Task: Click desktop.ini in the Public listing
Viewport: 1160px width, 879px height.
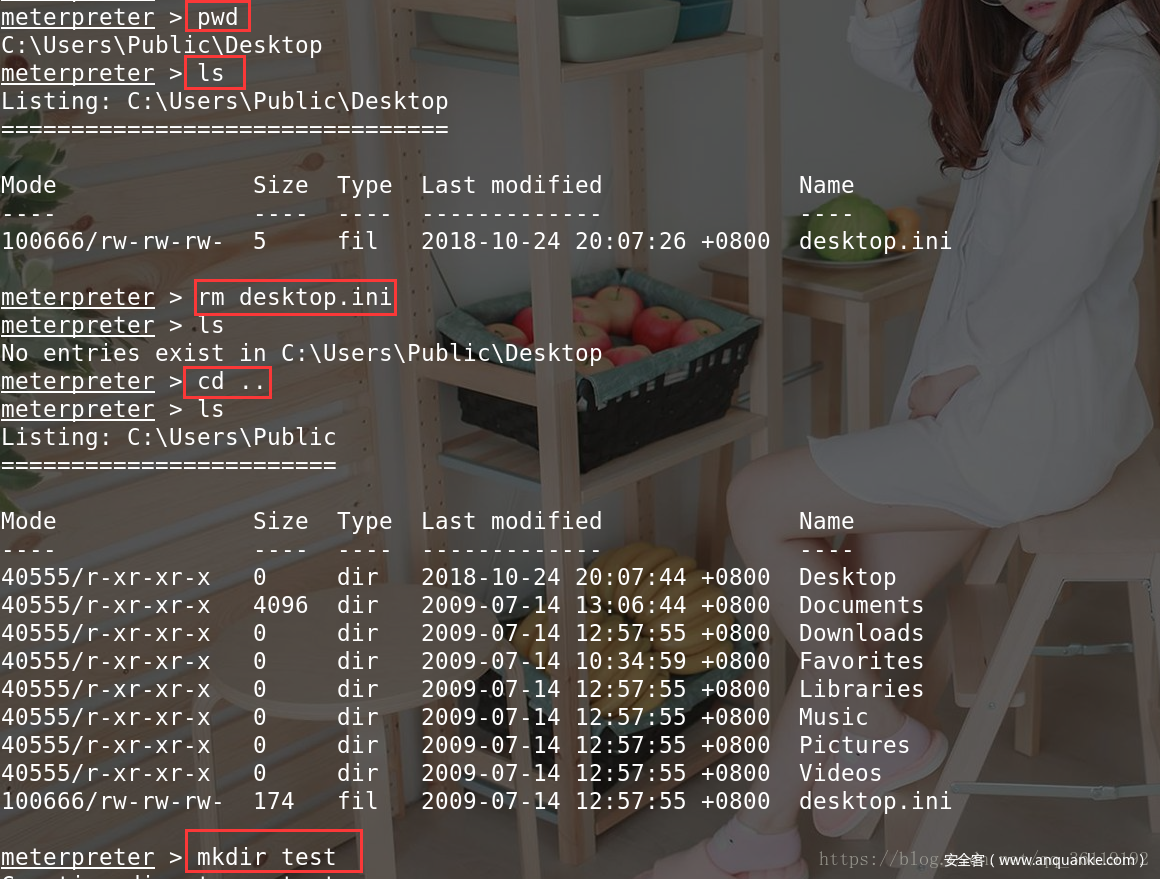Action: [875, 801]
